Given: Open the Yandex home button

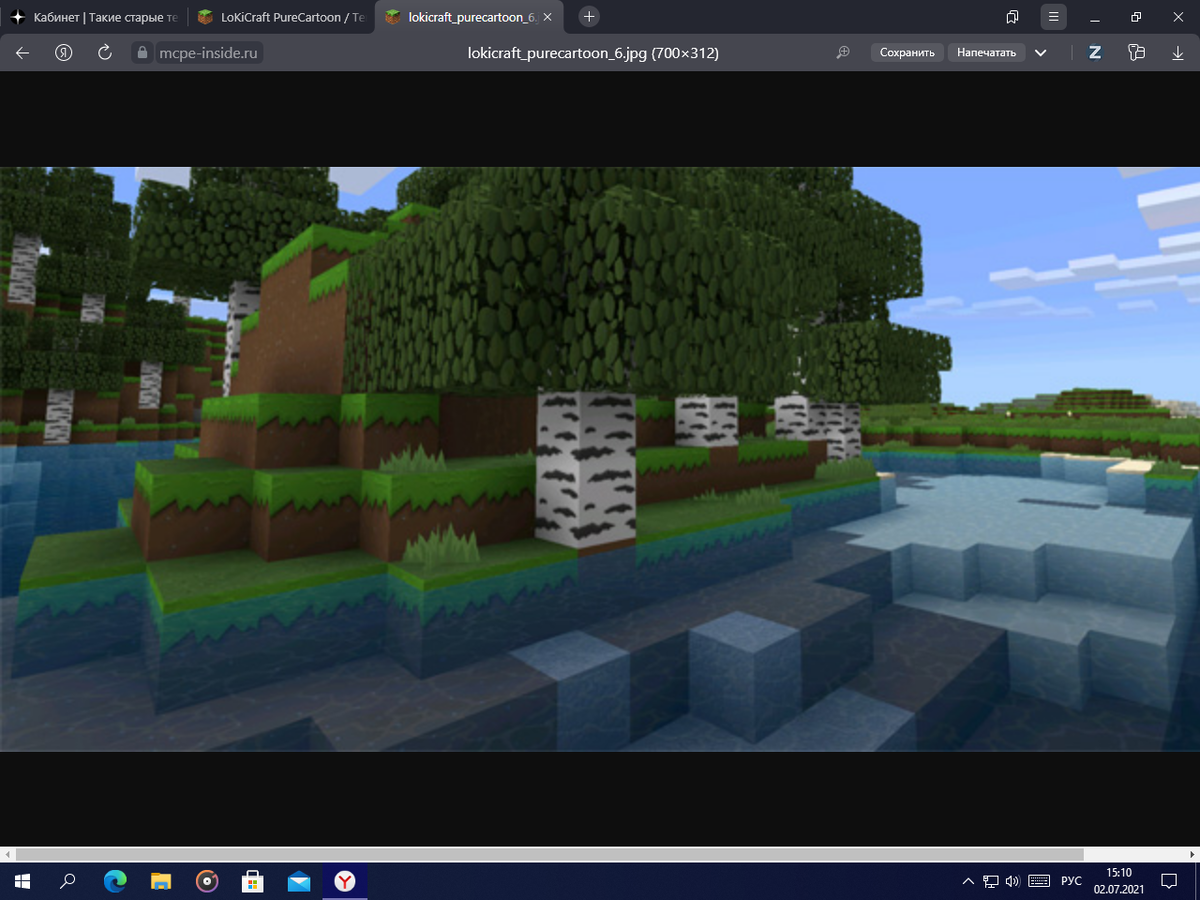Looking at the screenshot, I should pyautogui.click(x=65, y=53).
